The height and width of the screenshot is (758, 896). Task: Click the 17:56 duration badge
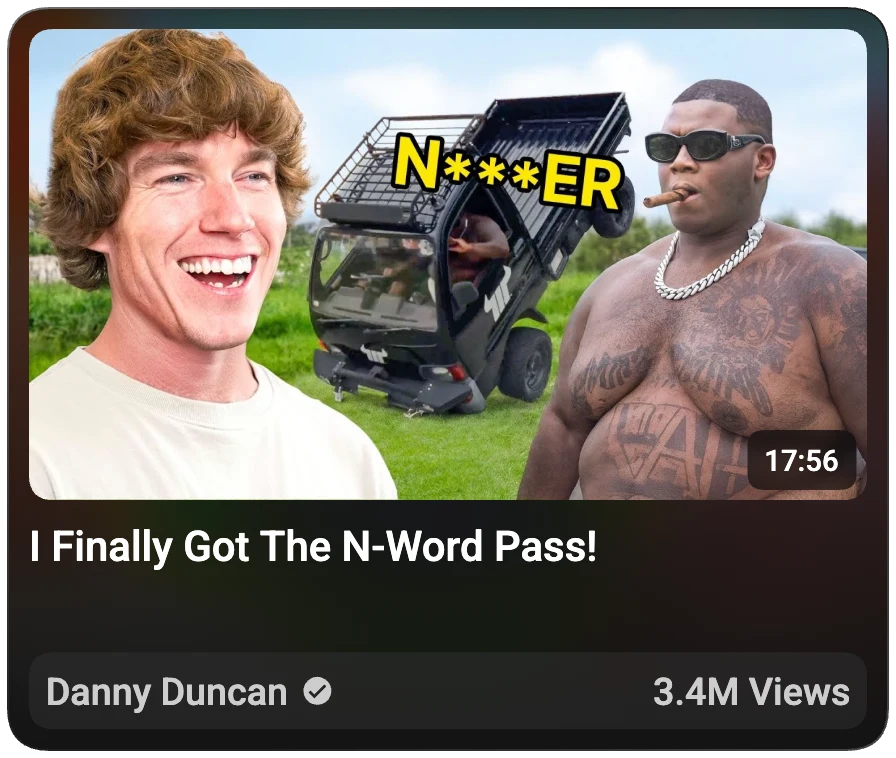802,461
